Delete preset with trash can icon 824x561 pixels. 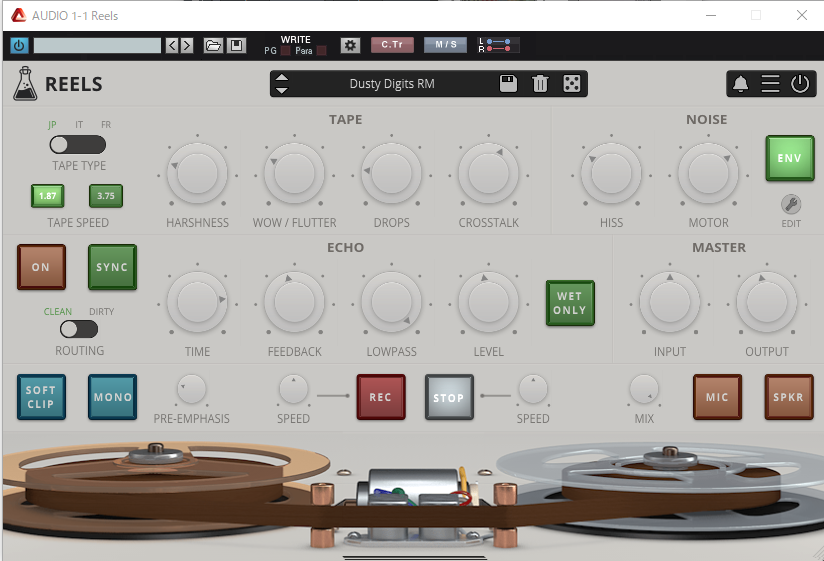(x=540, y=84)
